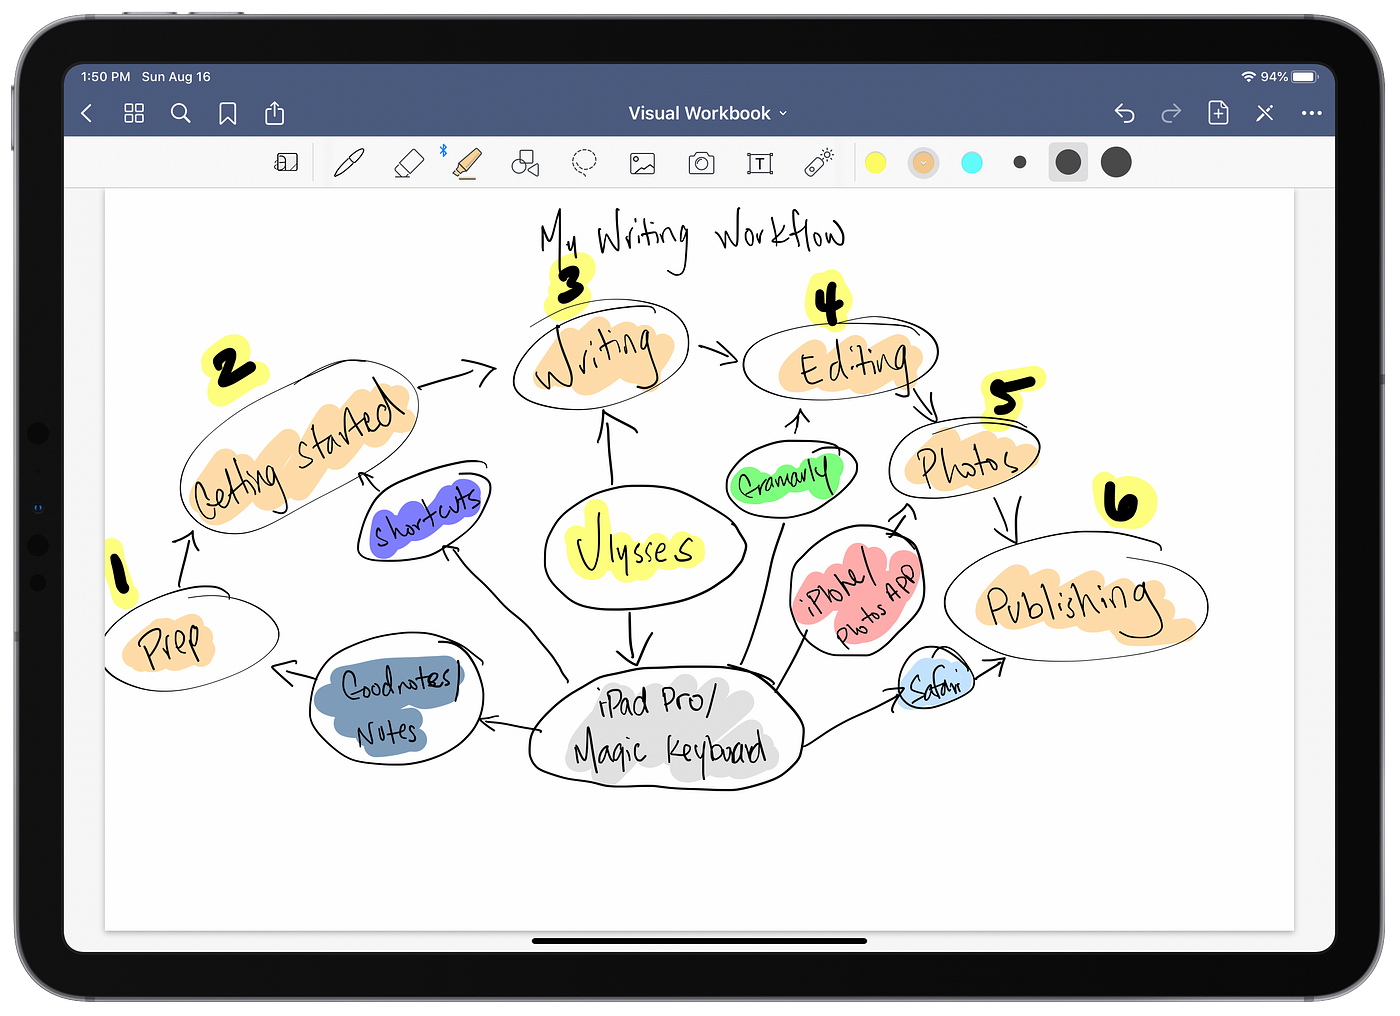This screenshot has height=1016, width=1400.
Task: Select the Eraser tool
Action: click(408, 163)
